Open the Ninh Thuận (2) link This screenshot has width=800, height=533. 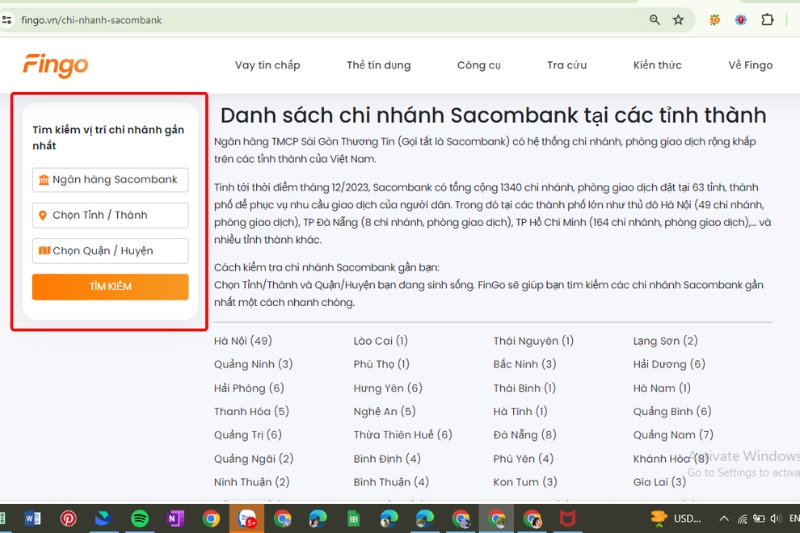coord(252,481)
